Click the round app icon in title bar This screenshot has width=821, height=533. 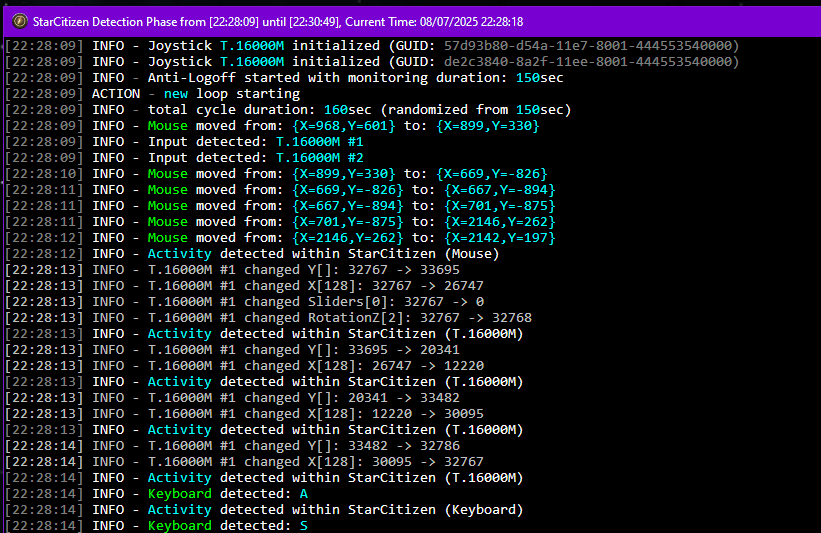point(20,21)
